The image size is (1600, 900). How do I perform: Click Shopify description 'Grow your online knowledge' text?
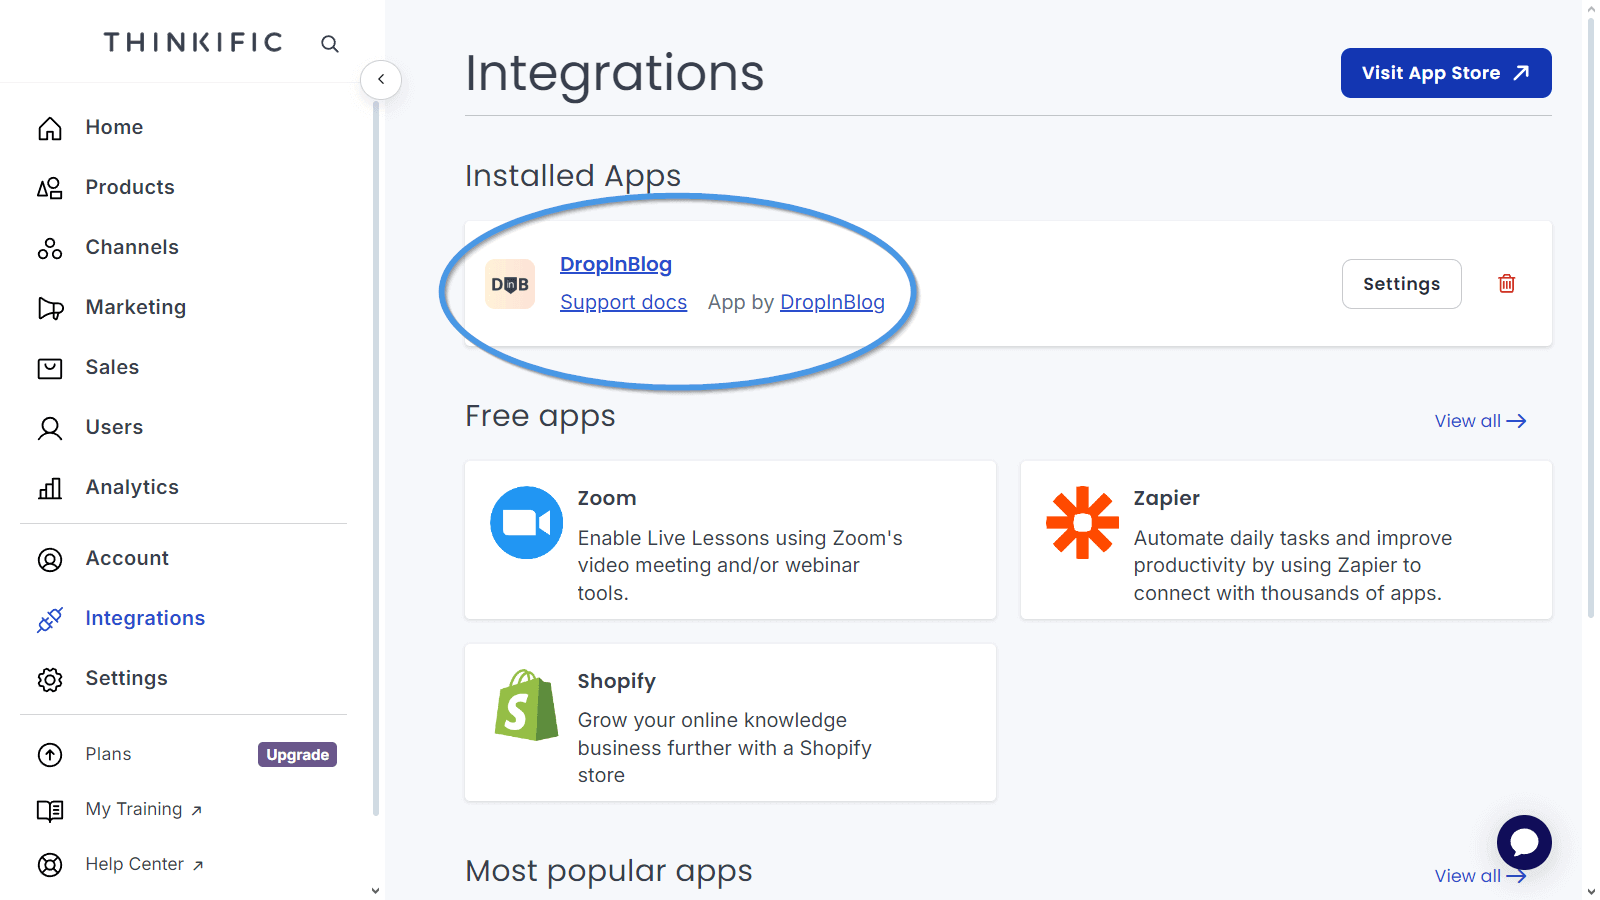[725, 747]
